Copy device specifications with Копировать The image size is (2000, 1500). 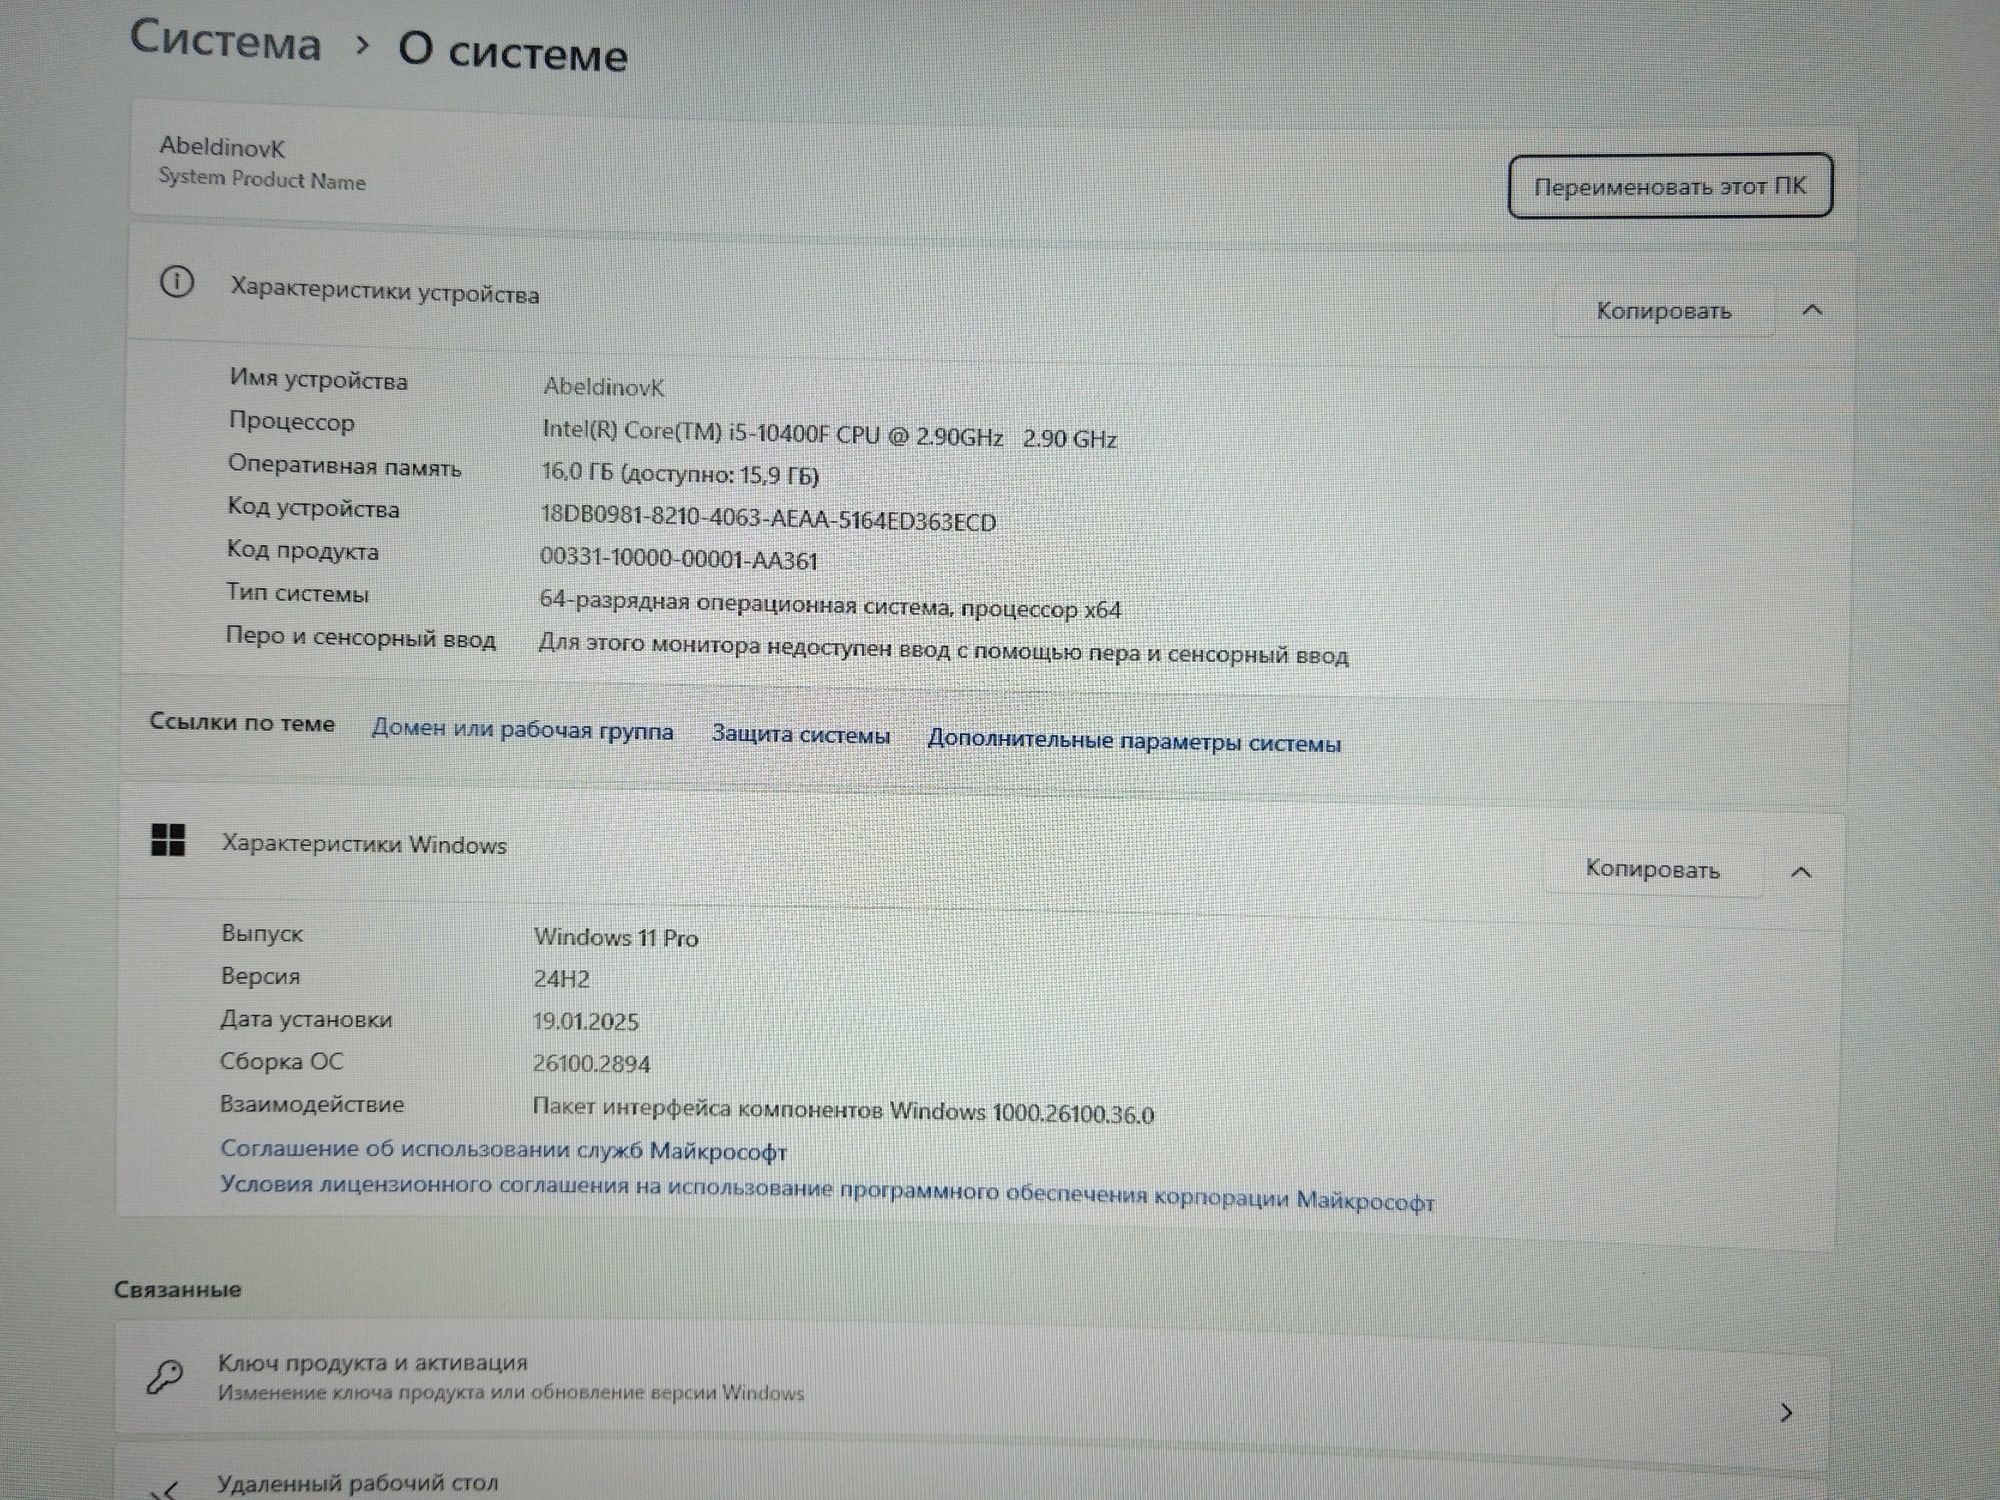coord(1663,311)
